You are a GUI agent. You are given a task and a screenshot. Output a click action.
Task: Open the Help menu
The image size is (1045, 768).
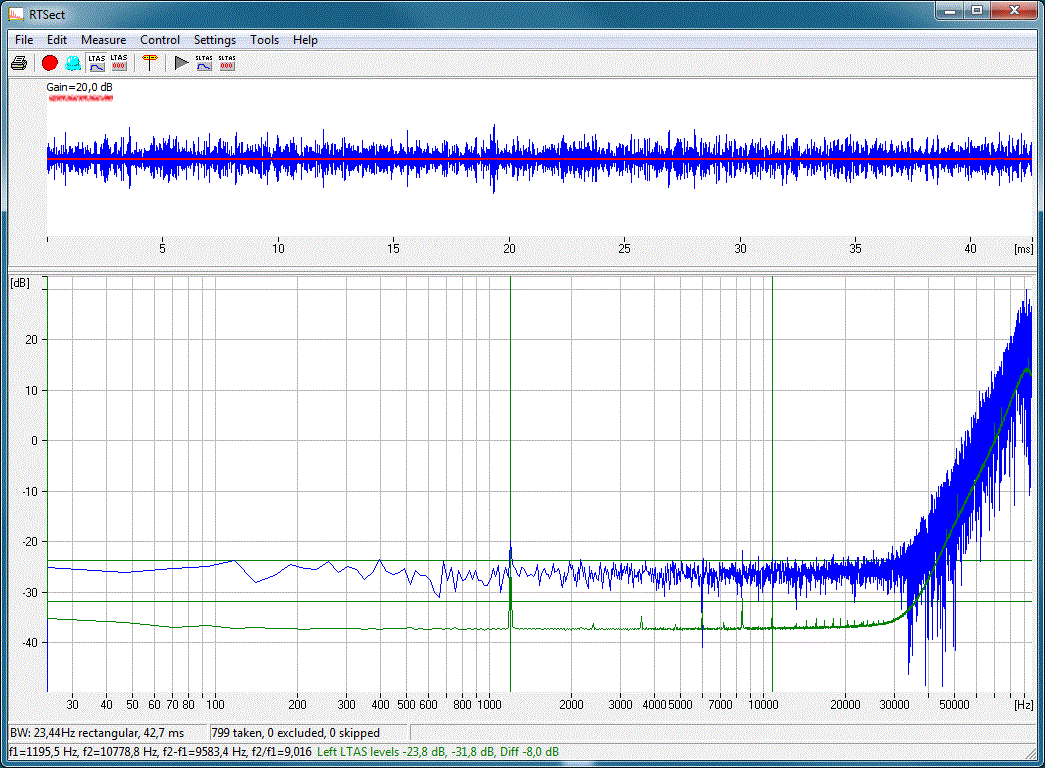pos(305,40)
